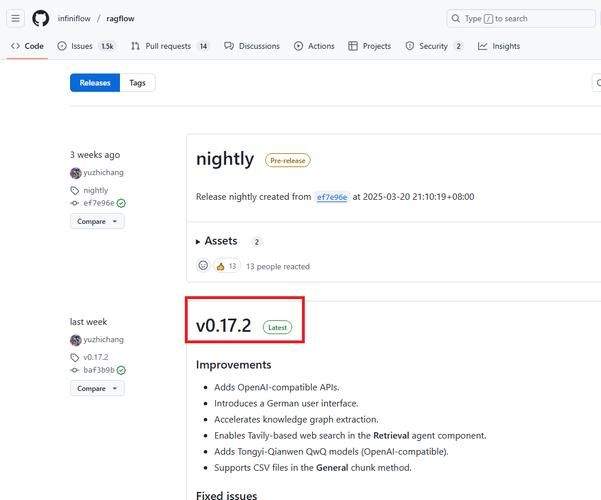Click verified checkmark next to baf3b9b commit

coord(121,370)
